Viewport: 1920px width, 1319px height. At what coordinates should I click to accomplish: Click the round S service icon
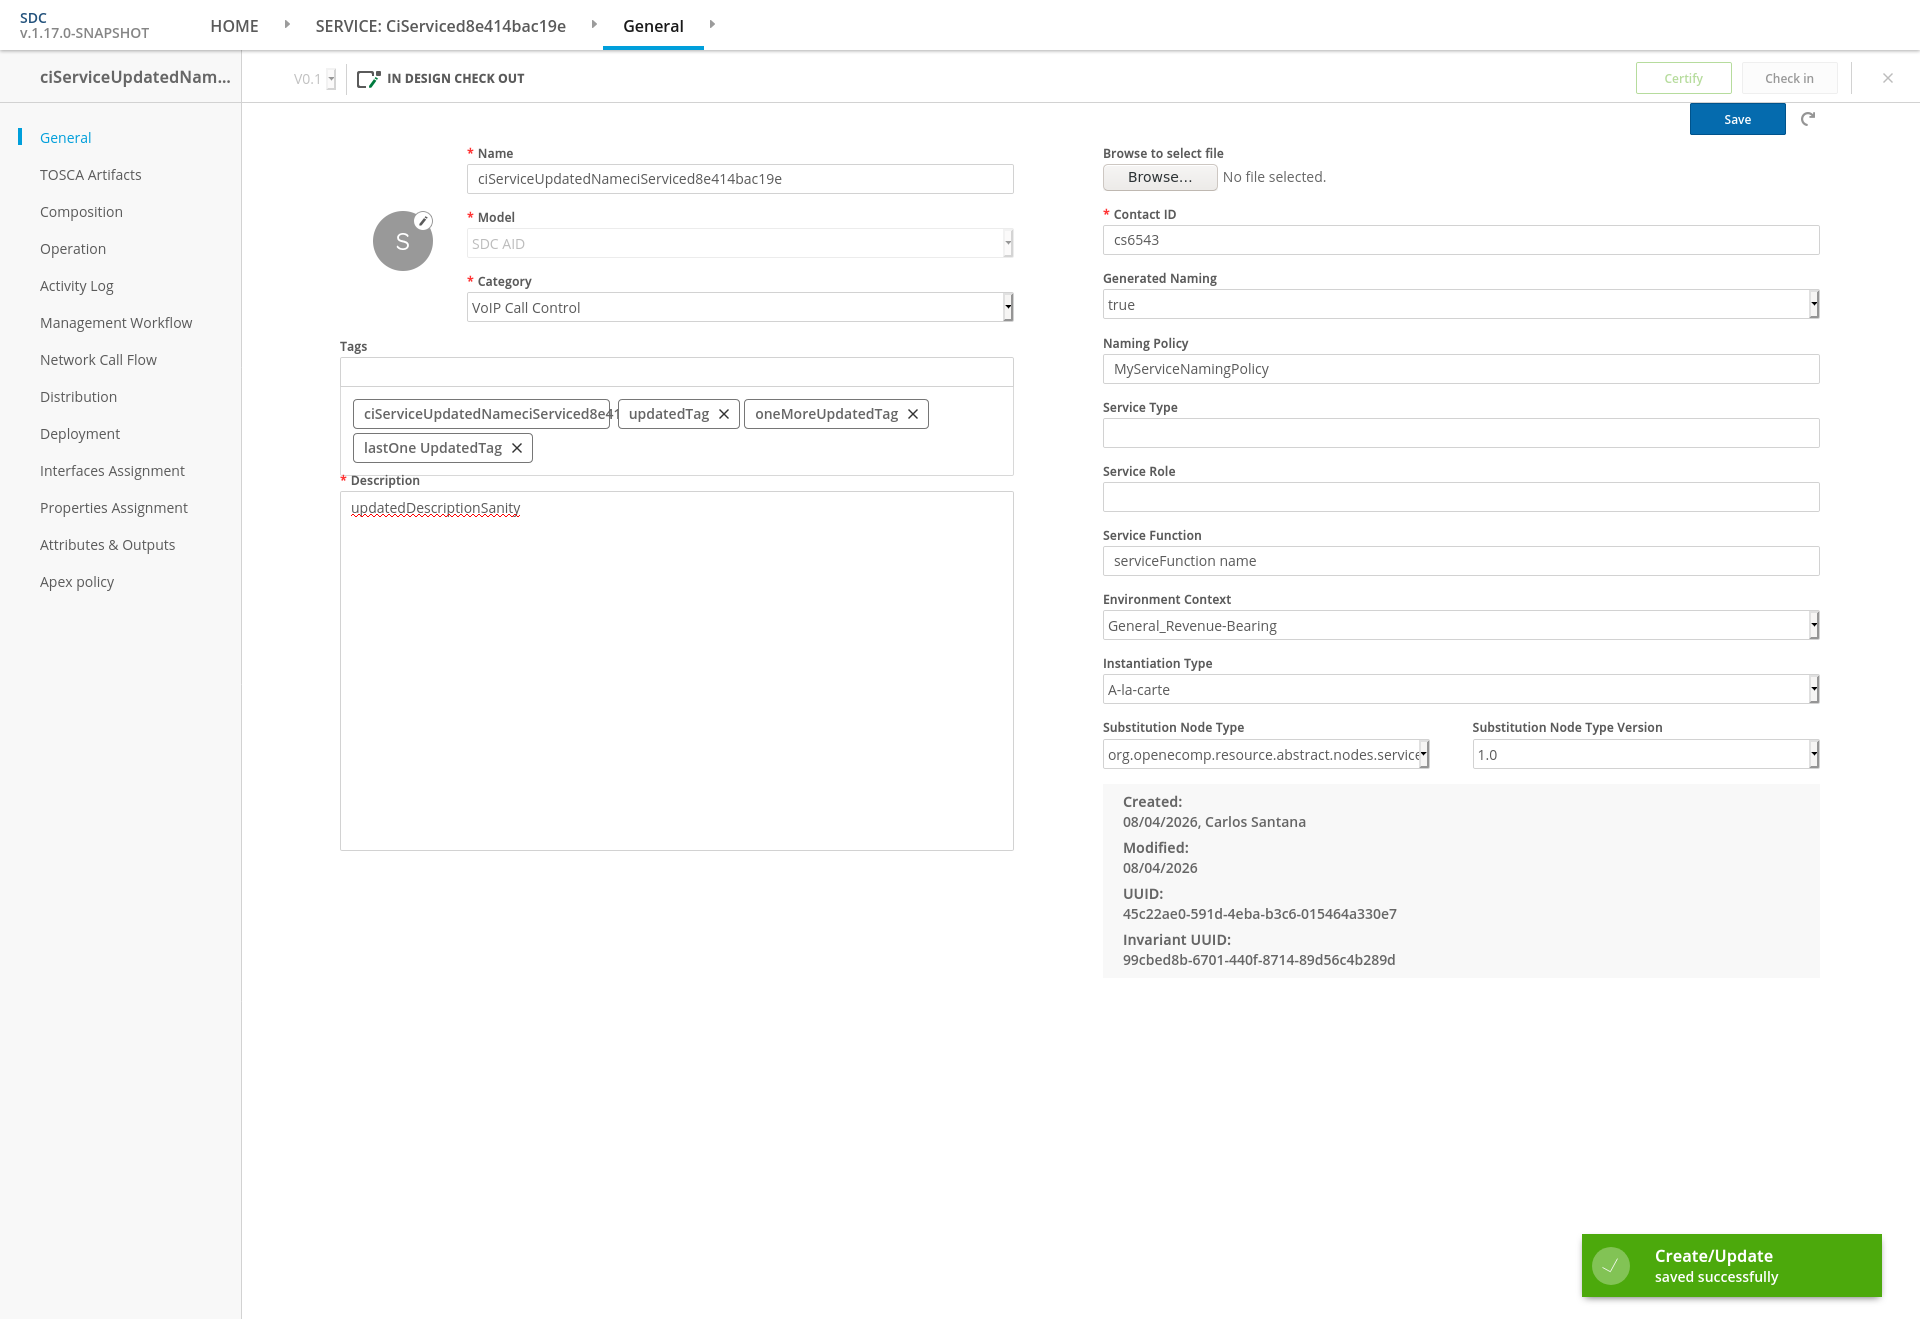click(x=403, y=241)
